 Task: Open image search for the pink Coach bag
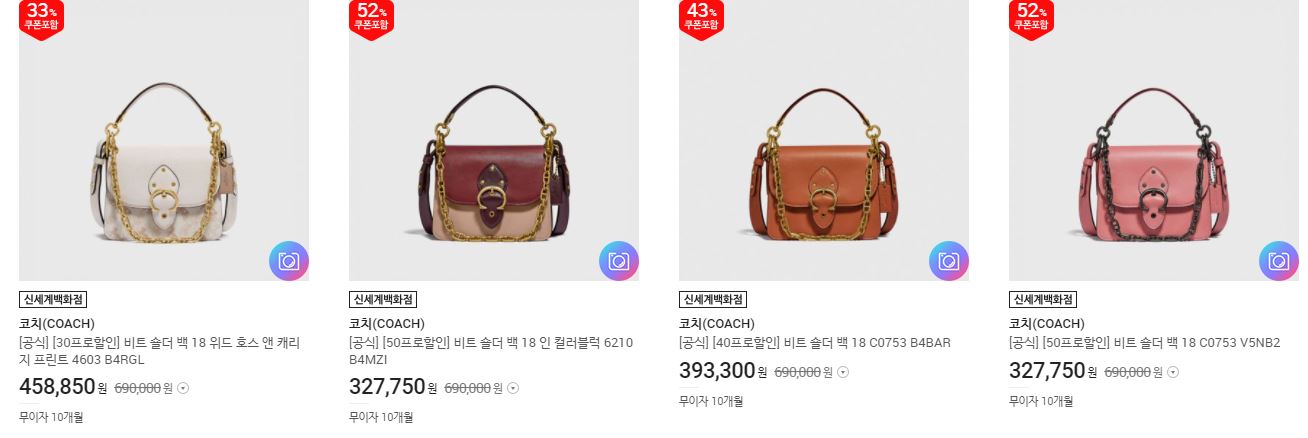[x=1279, y=261]
